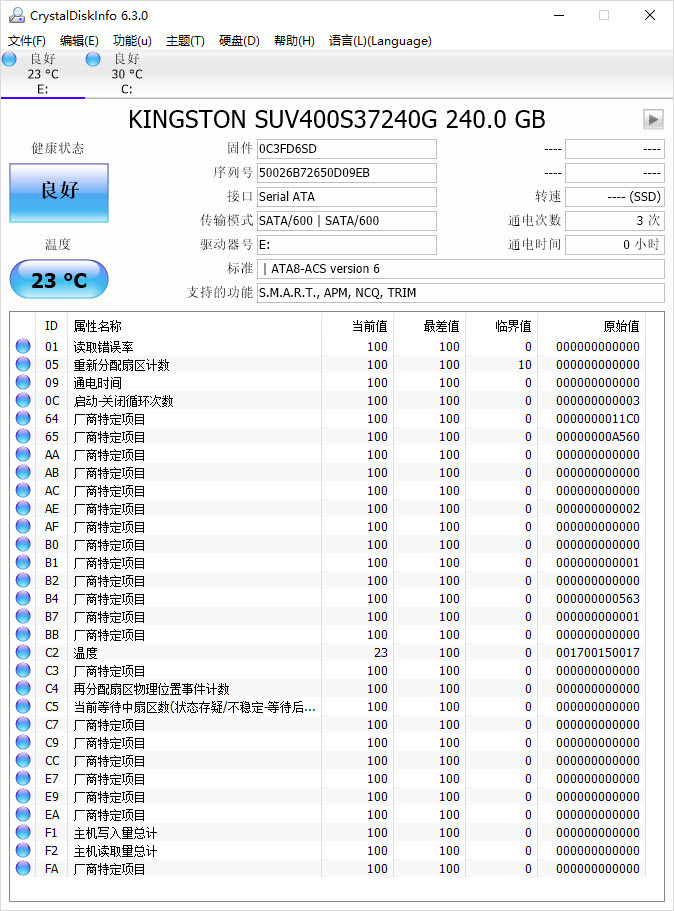The image size is (674, 911).
Task: Click status icon for attribute C5
Action: [x=23, y=706]
